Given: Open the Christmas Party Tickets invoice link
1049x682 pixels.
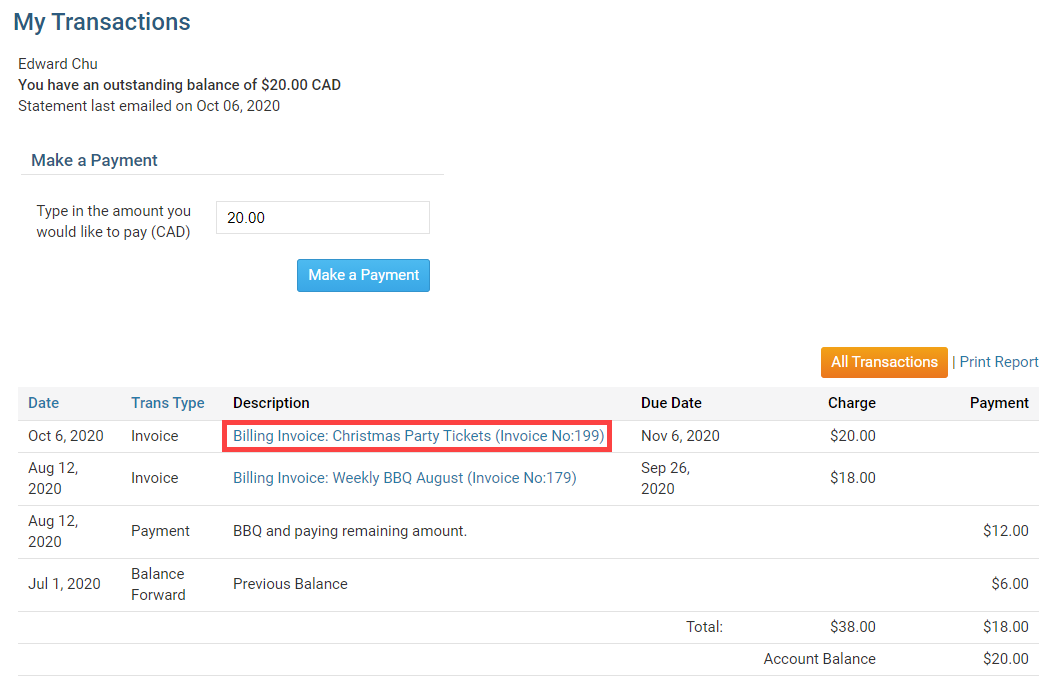Looking at the screenshot, I should click(x=418, y=436).
